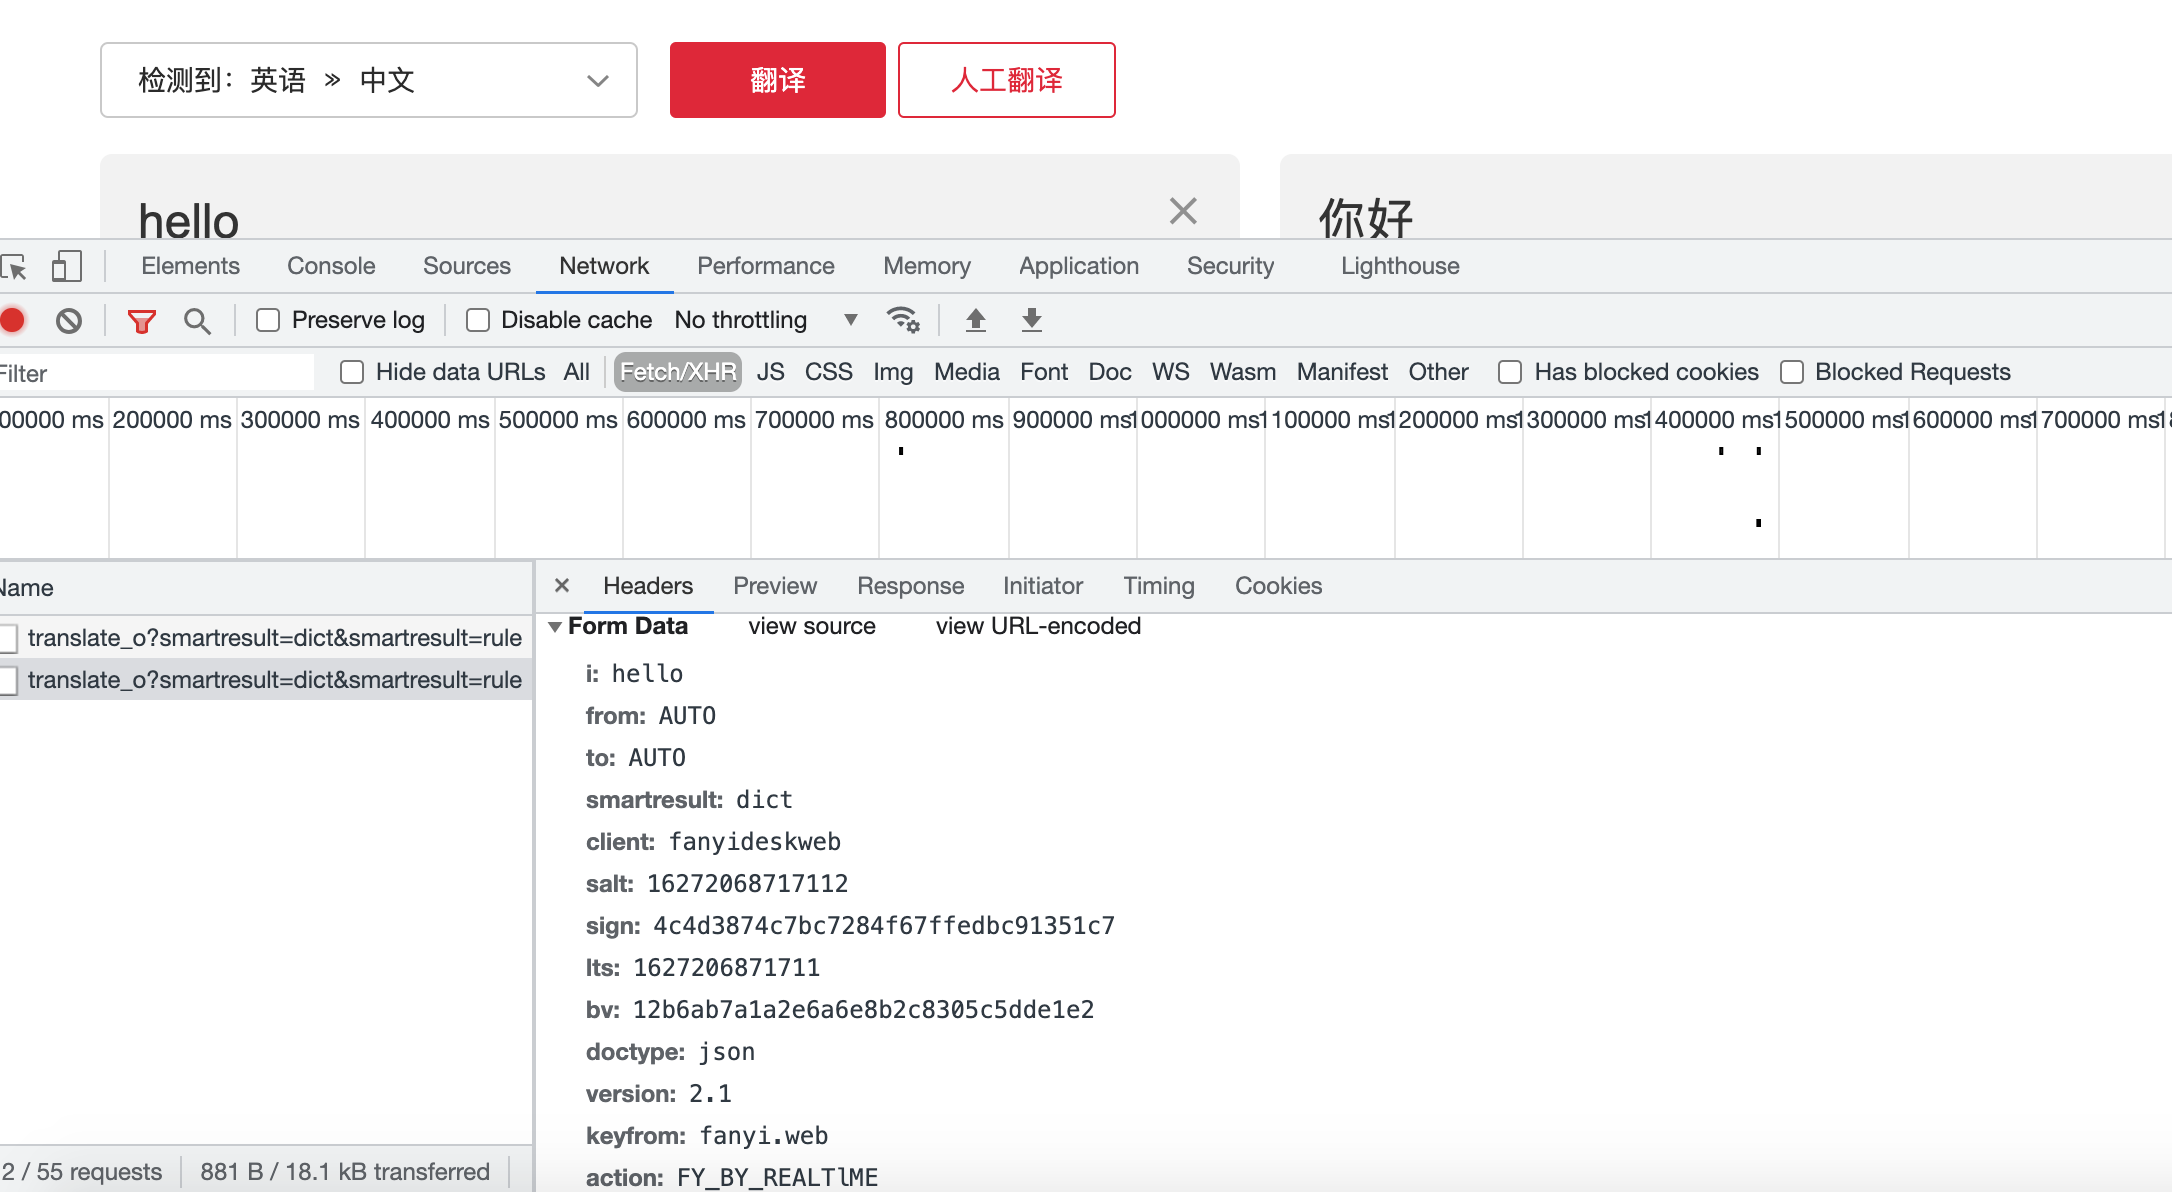Open the No throttling dropdown
The width and height of the screenshot is (2172, 1192).
[766, 320]
